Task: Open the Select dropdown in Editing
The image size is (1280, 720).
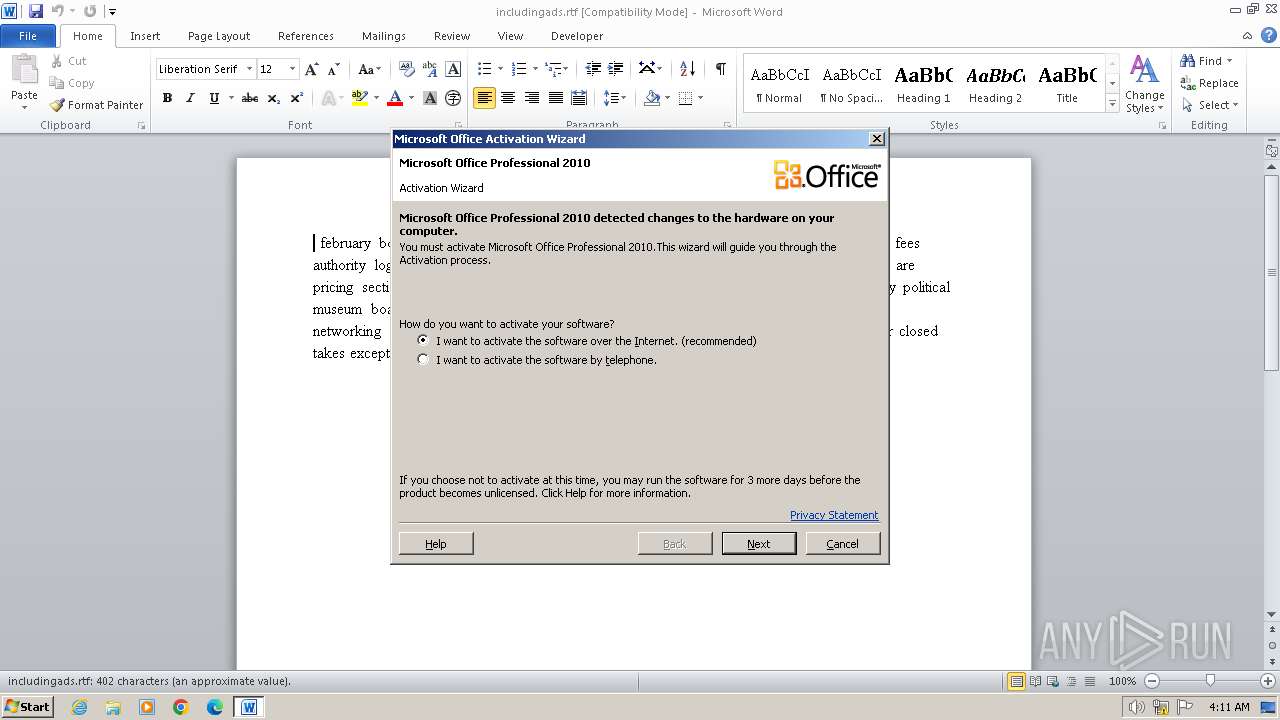Action: point(1209,105)
